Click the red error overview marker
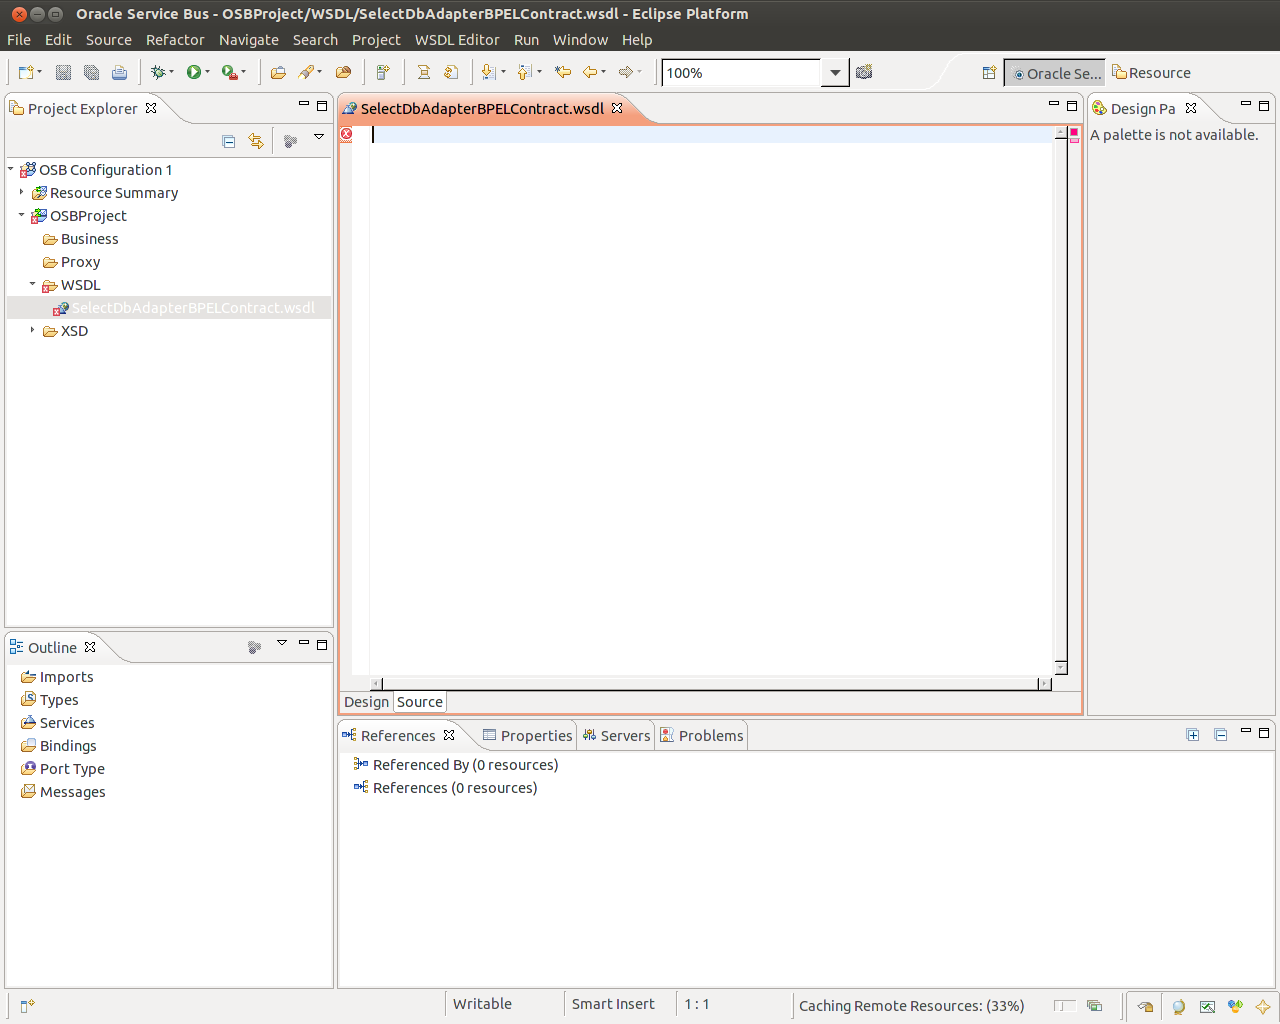Screen dimensions: 1280x1024 tap(1074, 139)
